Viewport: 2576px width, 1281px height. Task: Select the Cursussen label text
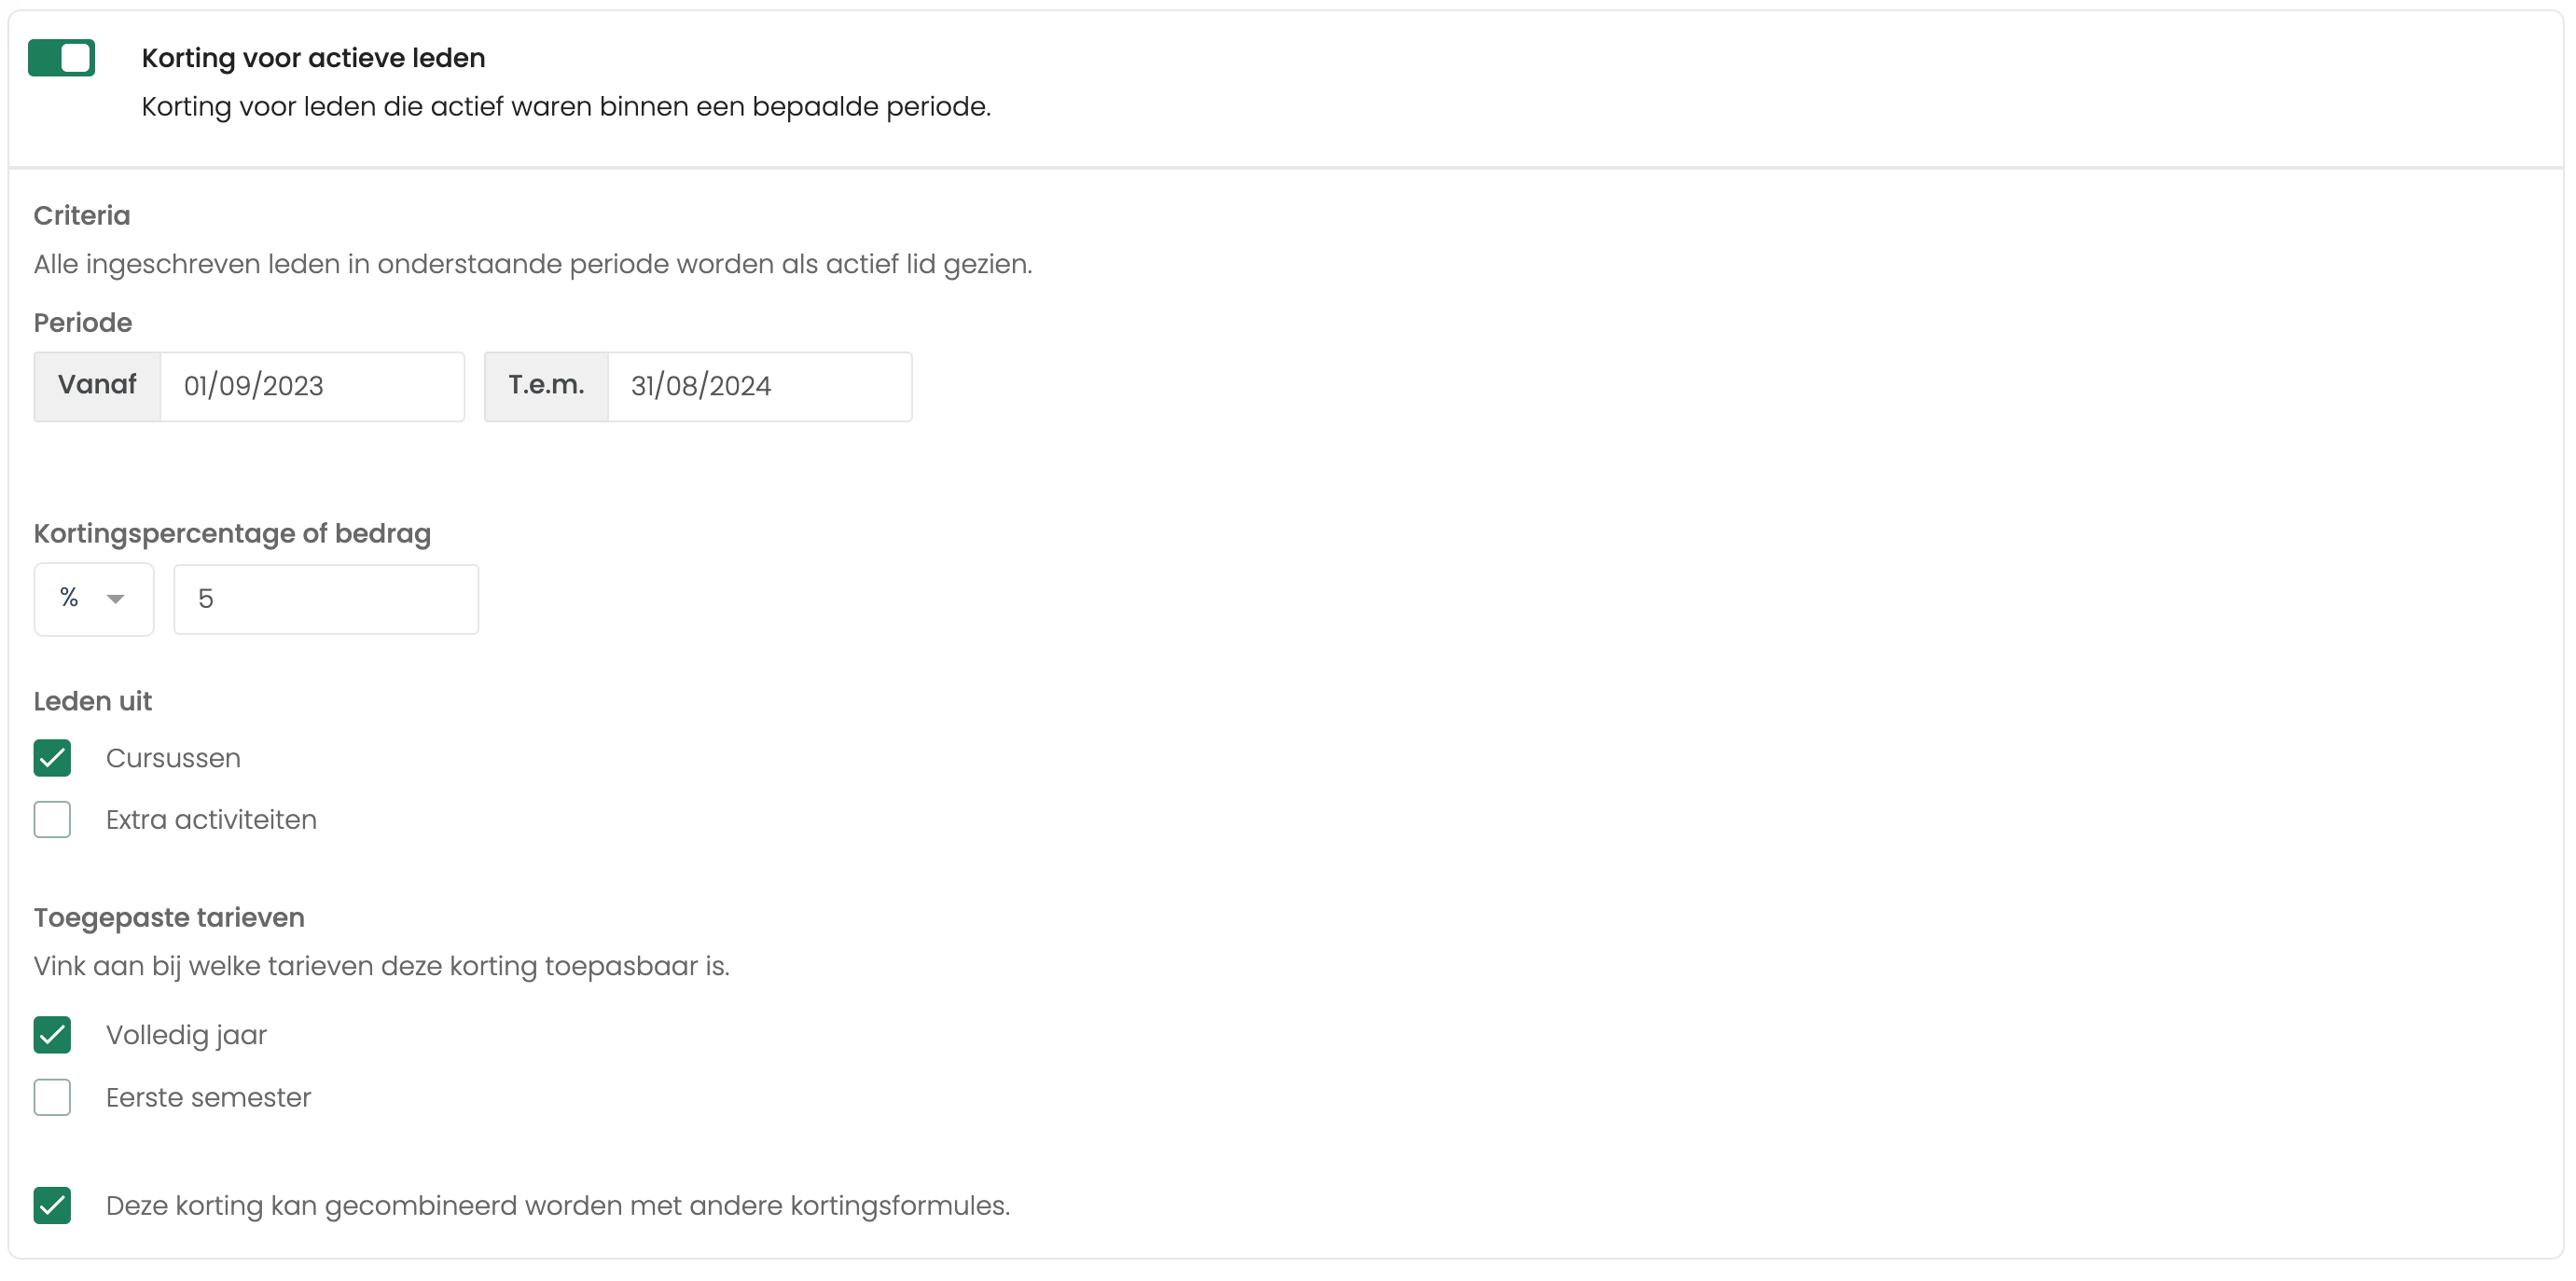pyautogui.click(x=173, y=758)
